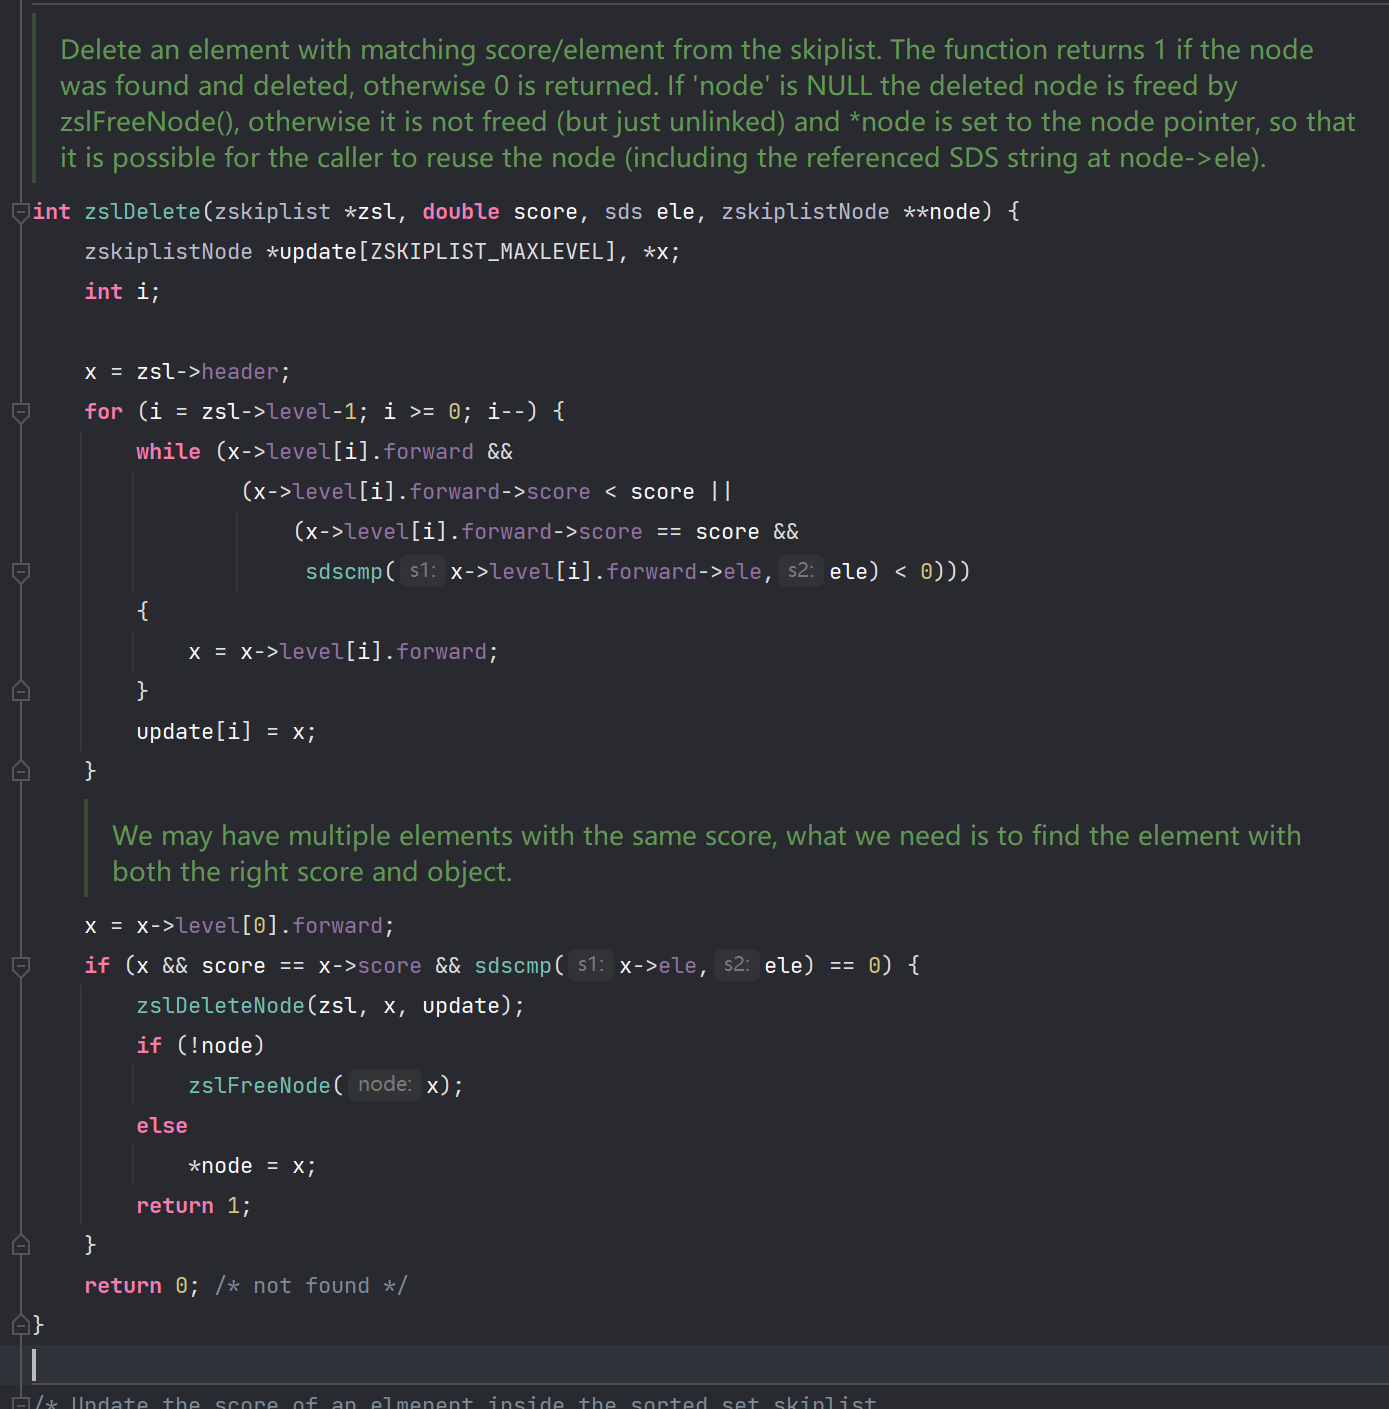
Task: Click the 's2:' hint on the if line
Action: pyautogui.click(x=737, y=965)
